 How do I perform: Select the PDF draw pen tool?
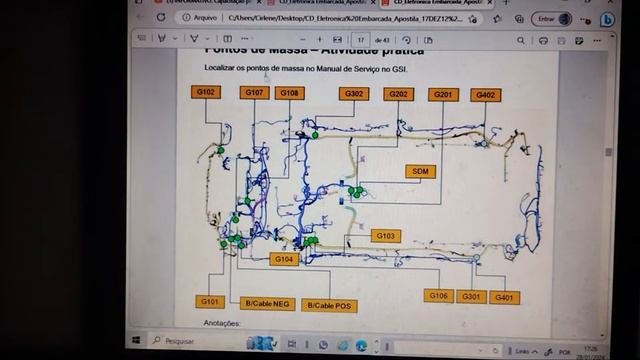pyautogui.click(x=162, y=38)
